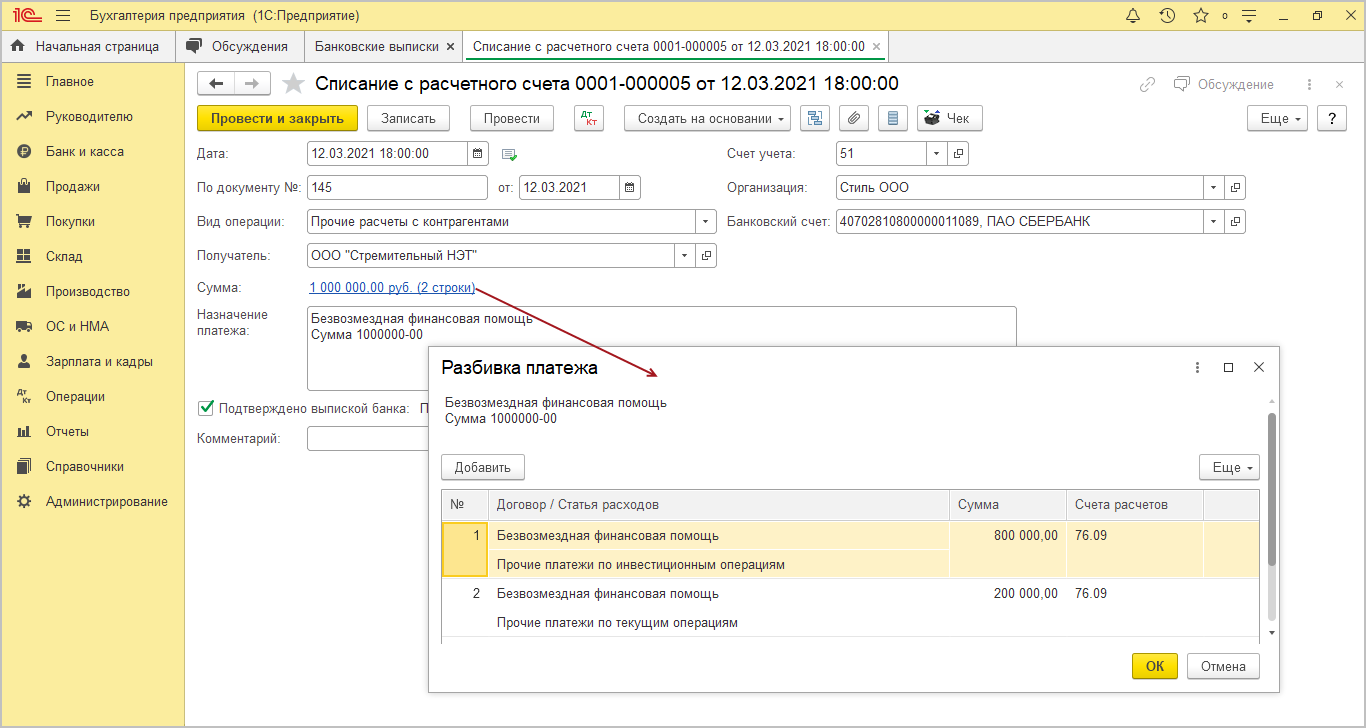Viewport: 1366px width, 728px height.
Task: Click the Разбивка платежа vertical scrollbar
Action: [1271, 490]
